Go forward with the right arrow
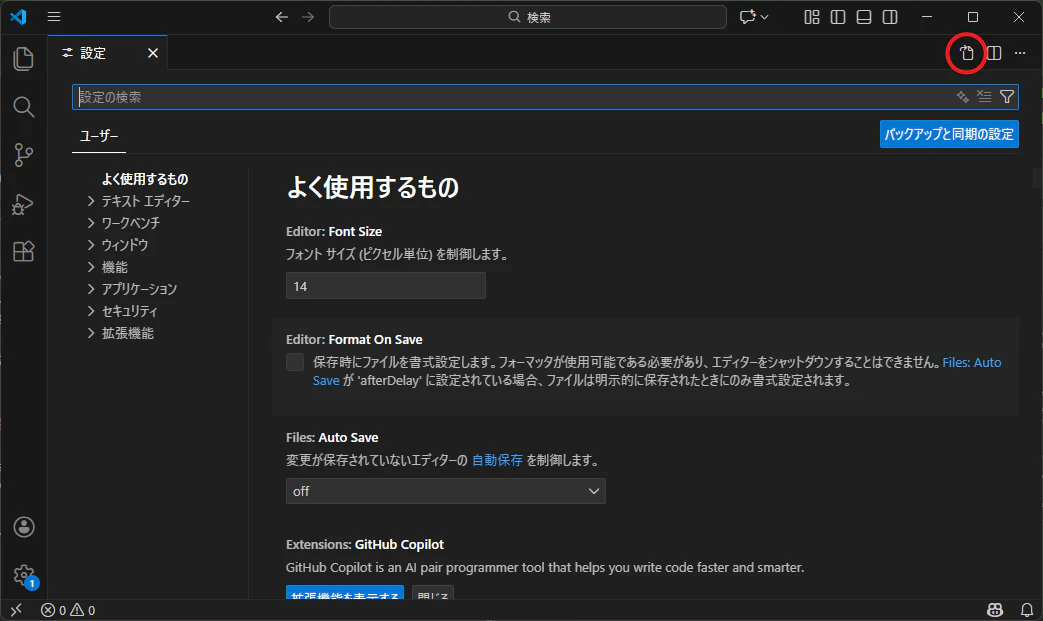This screenshot has height=621, width=1043. point(308,17)
